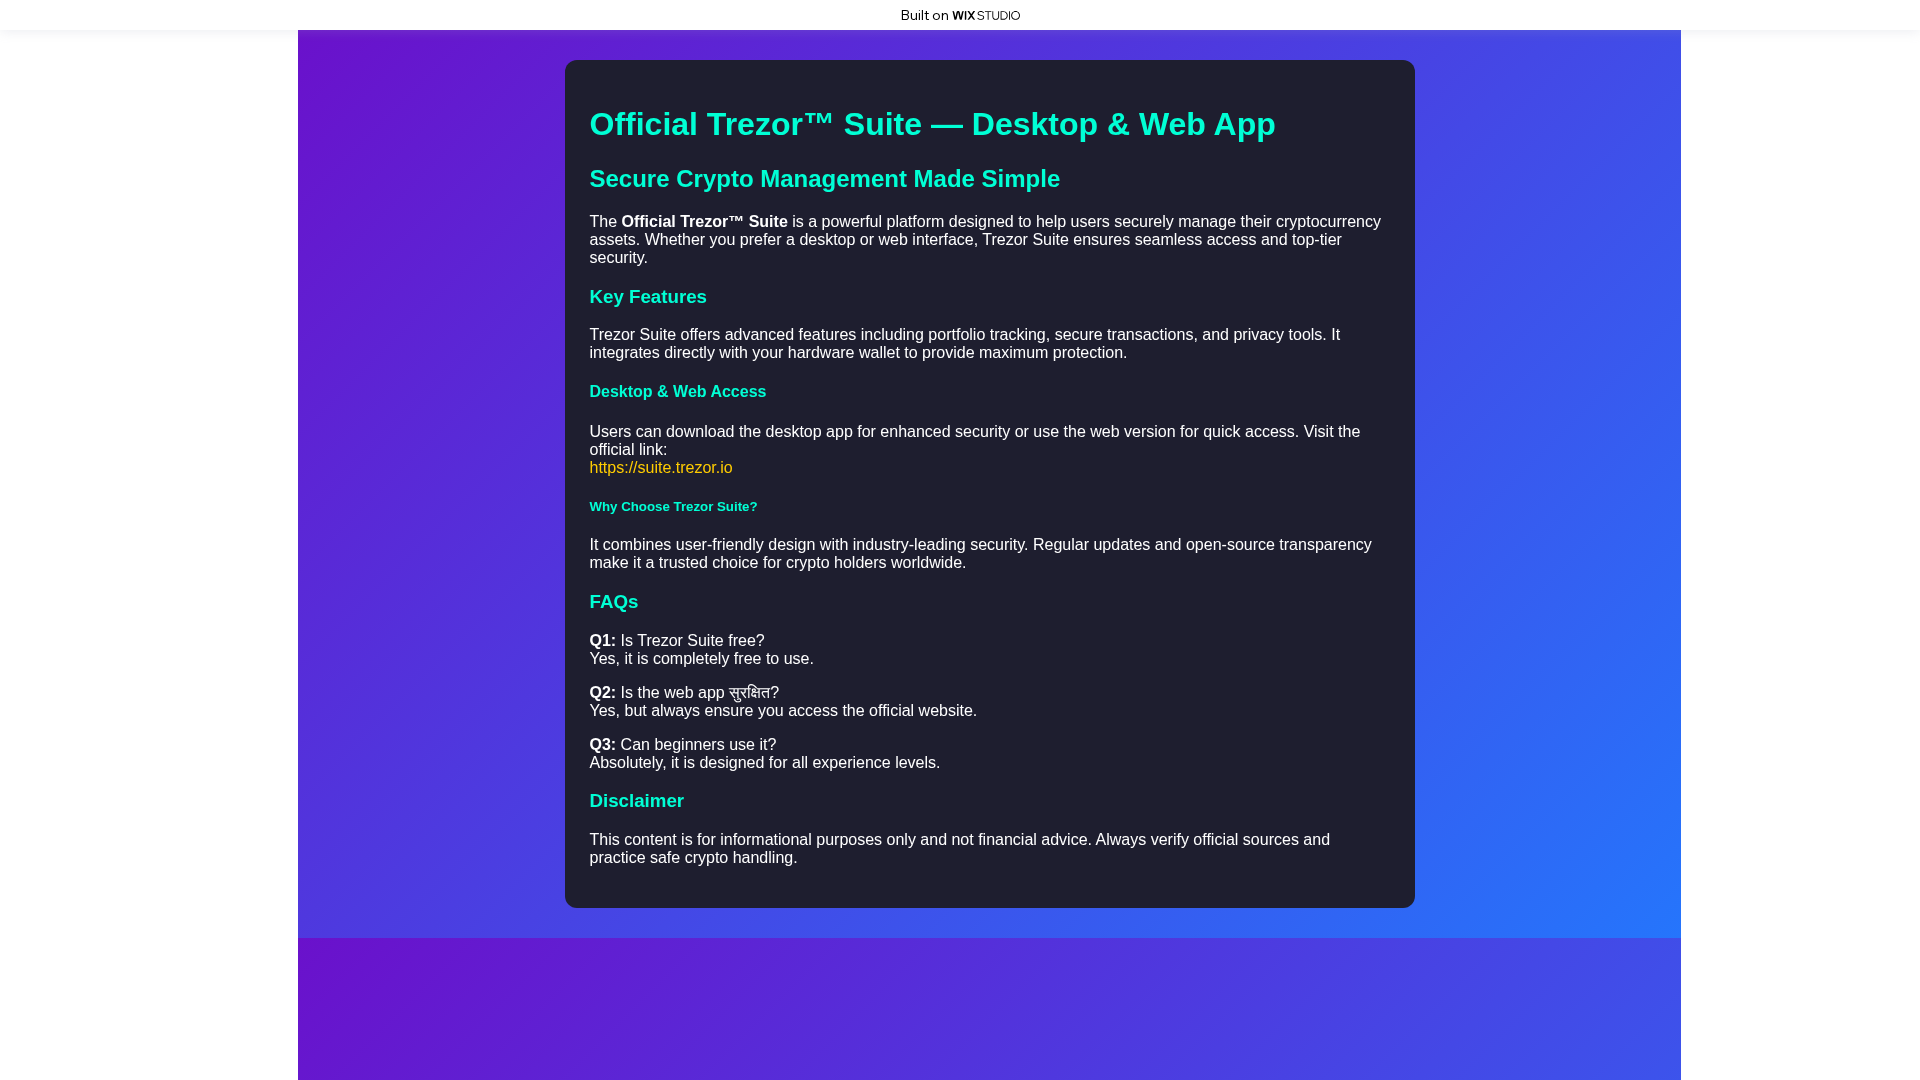Screen dimensions: 1920x1080
Task: Click the Why Choose Trezor Suite heading
Action: point(673,507)
